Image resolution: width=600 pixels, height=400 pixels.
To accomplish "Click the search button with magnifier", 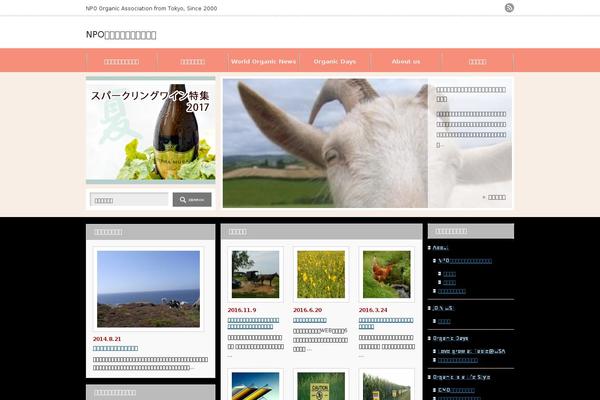I will pos(192,199).
